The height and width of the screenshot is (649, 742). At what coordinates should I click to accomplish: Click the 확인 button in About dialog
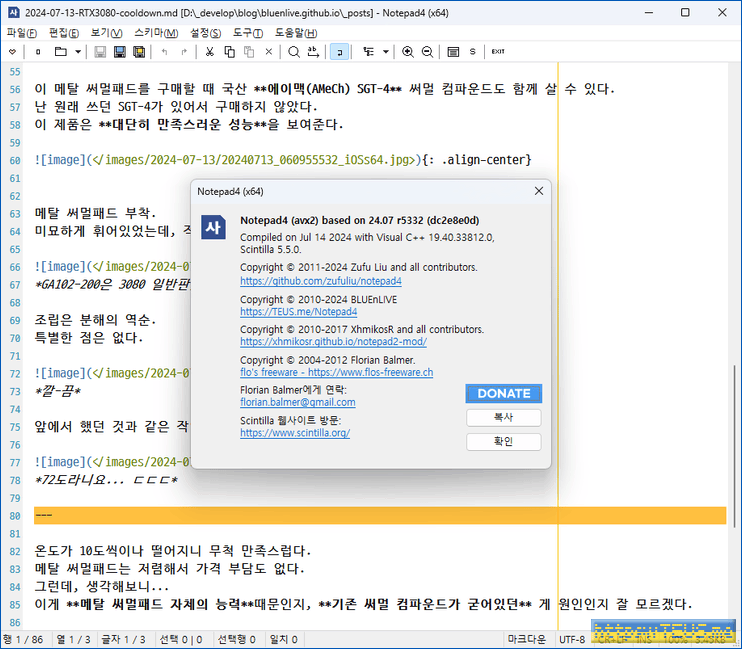(503, 442)
